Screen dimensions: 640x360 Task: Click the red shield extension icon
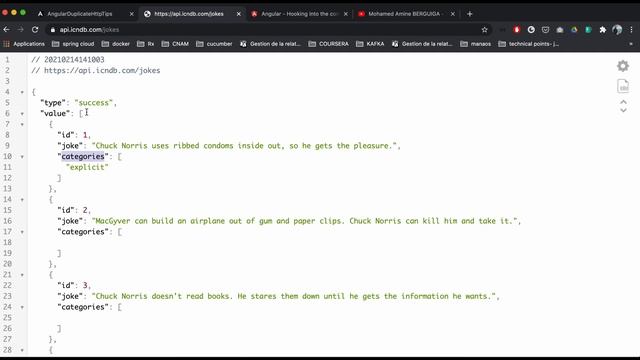[x=517, y=30]
